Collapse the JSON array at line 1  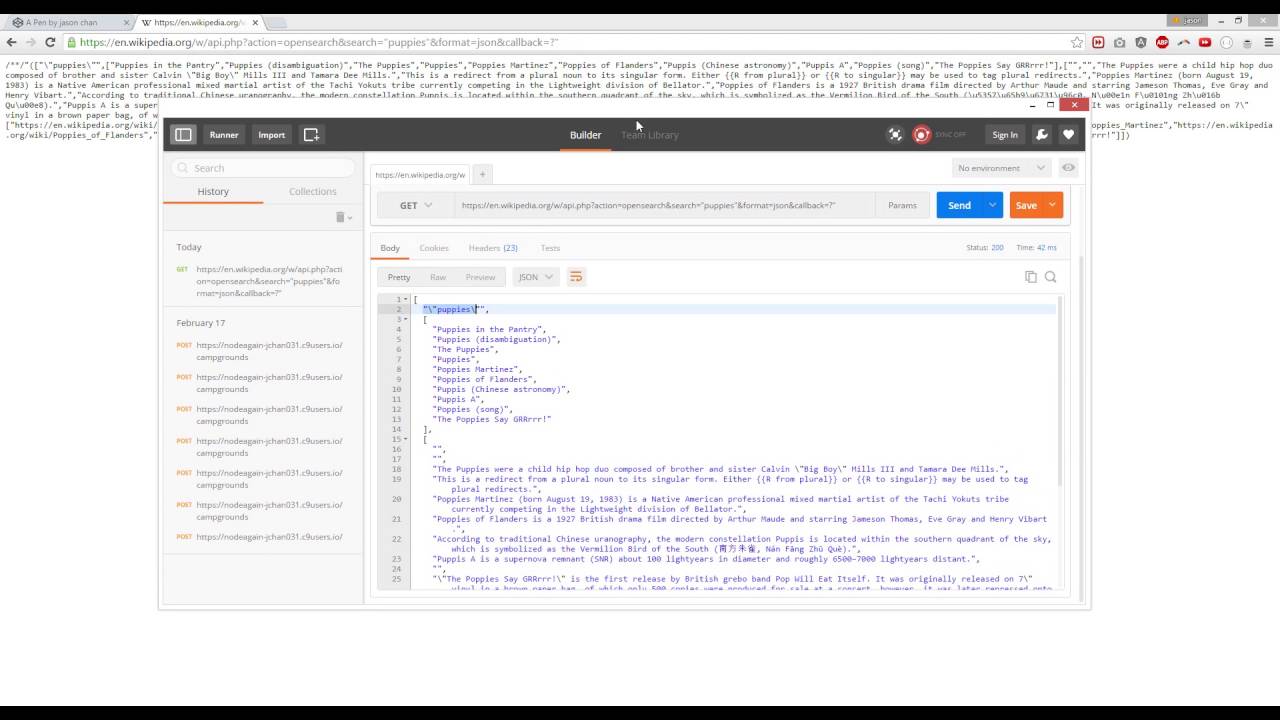point(405,299)
